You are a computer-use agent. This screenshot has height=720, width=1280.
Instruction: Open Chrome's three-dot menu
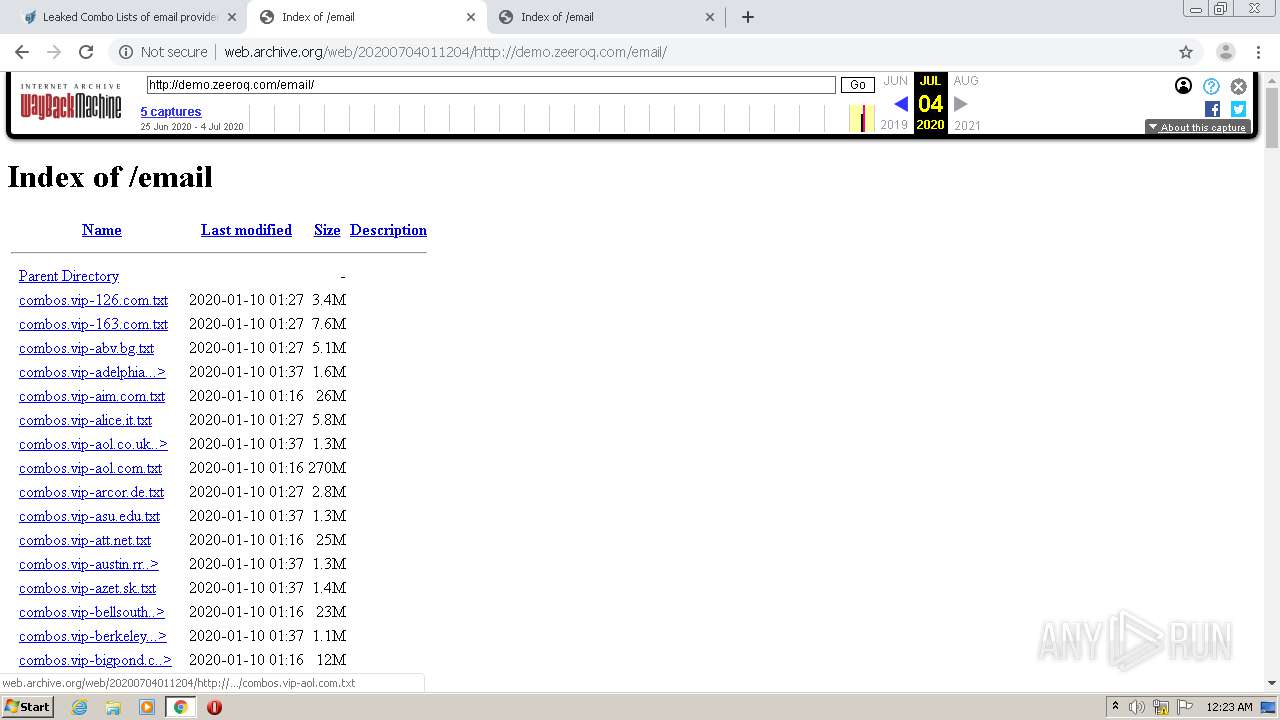(x=1258, y=52)
